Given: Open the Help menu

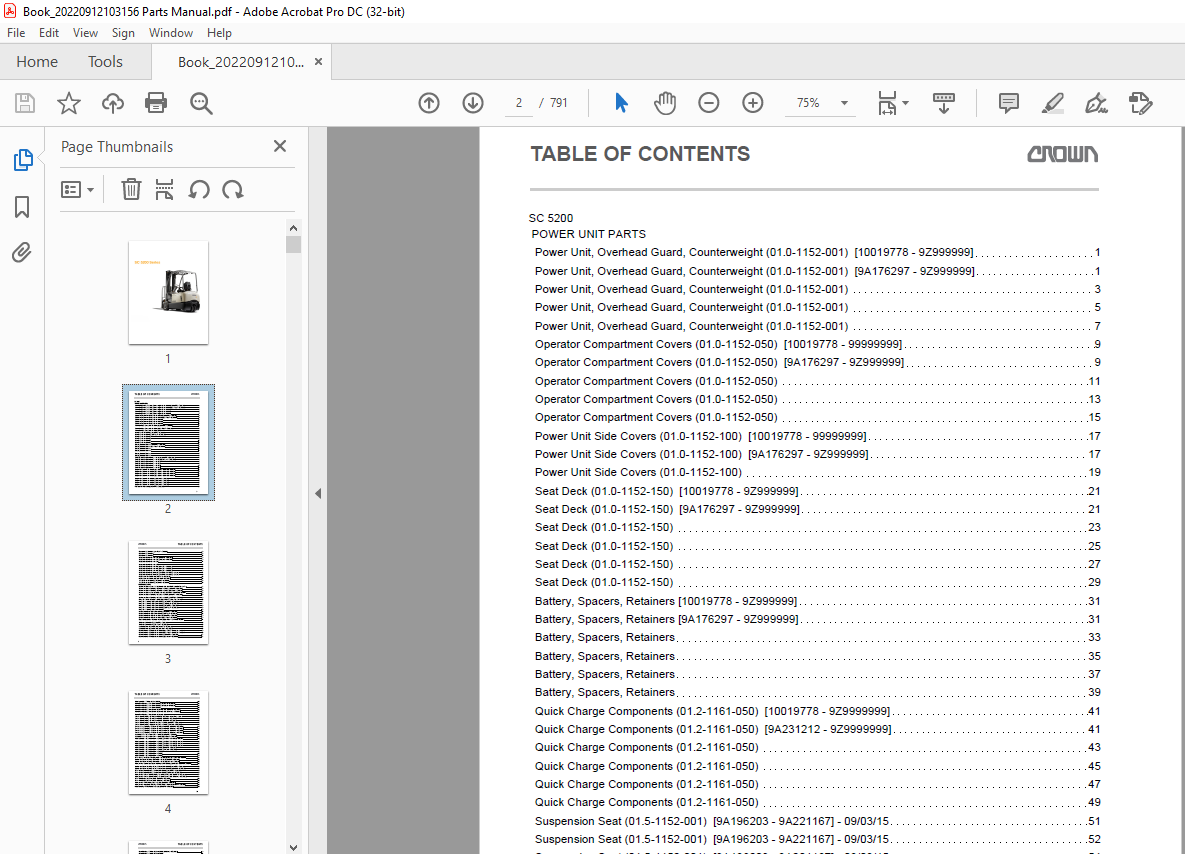Looking at the screenshot, I should 219,32.
